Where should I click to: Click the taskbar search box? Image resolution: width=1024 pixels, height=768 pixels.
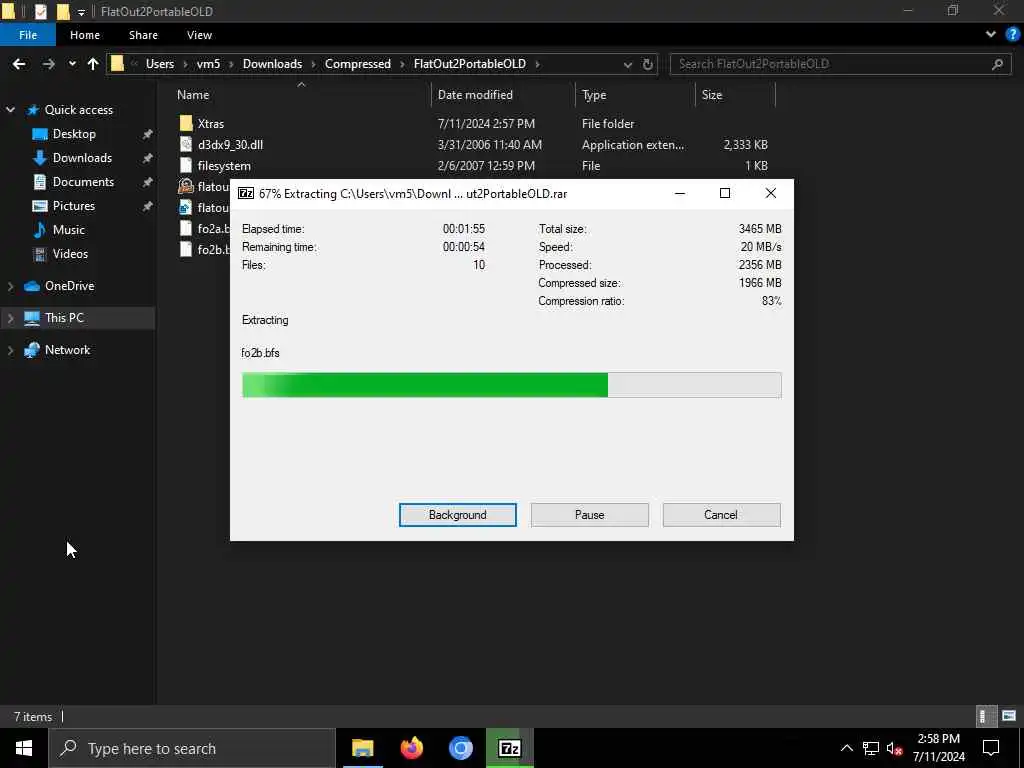(192, 748)
